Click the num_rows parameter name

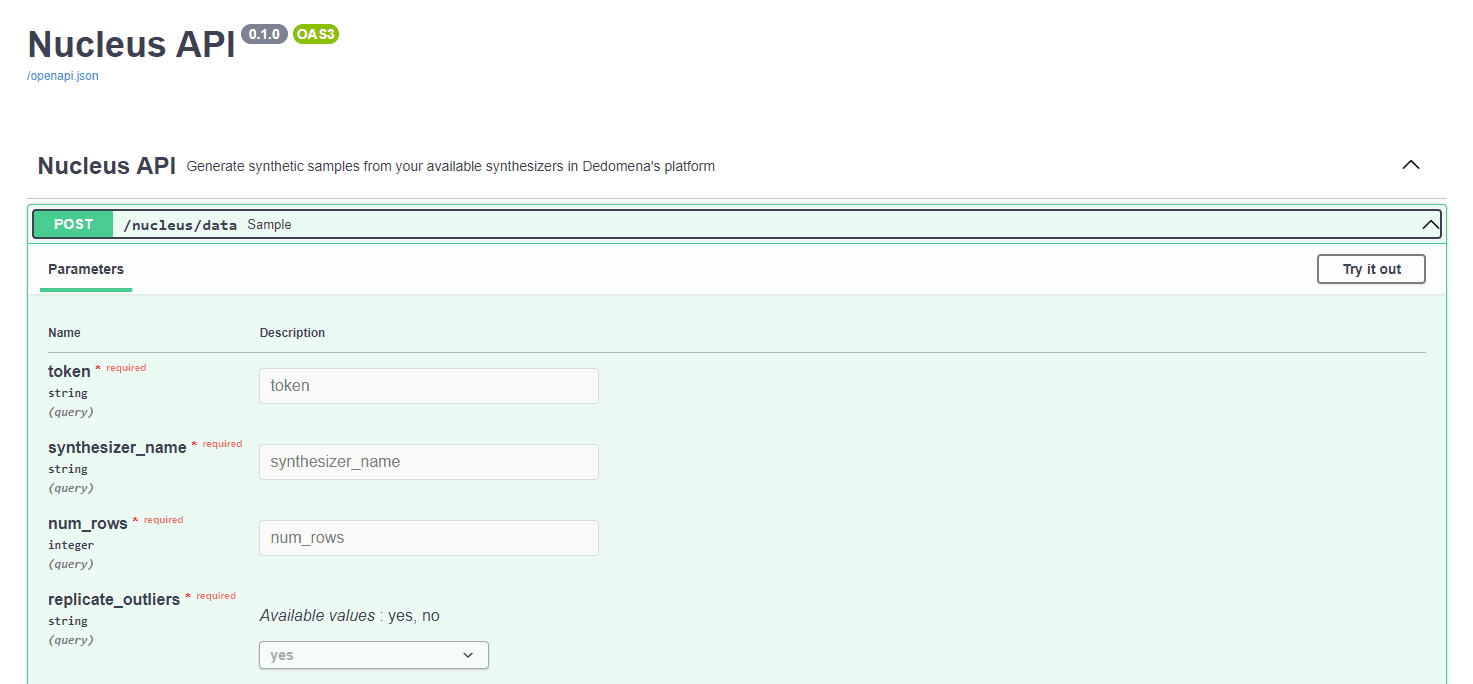(x=88, y=524)
